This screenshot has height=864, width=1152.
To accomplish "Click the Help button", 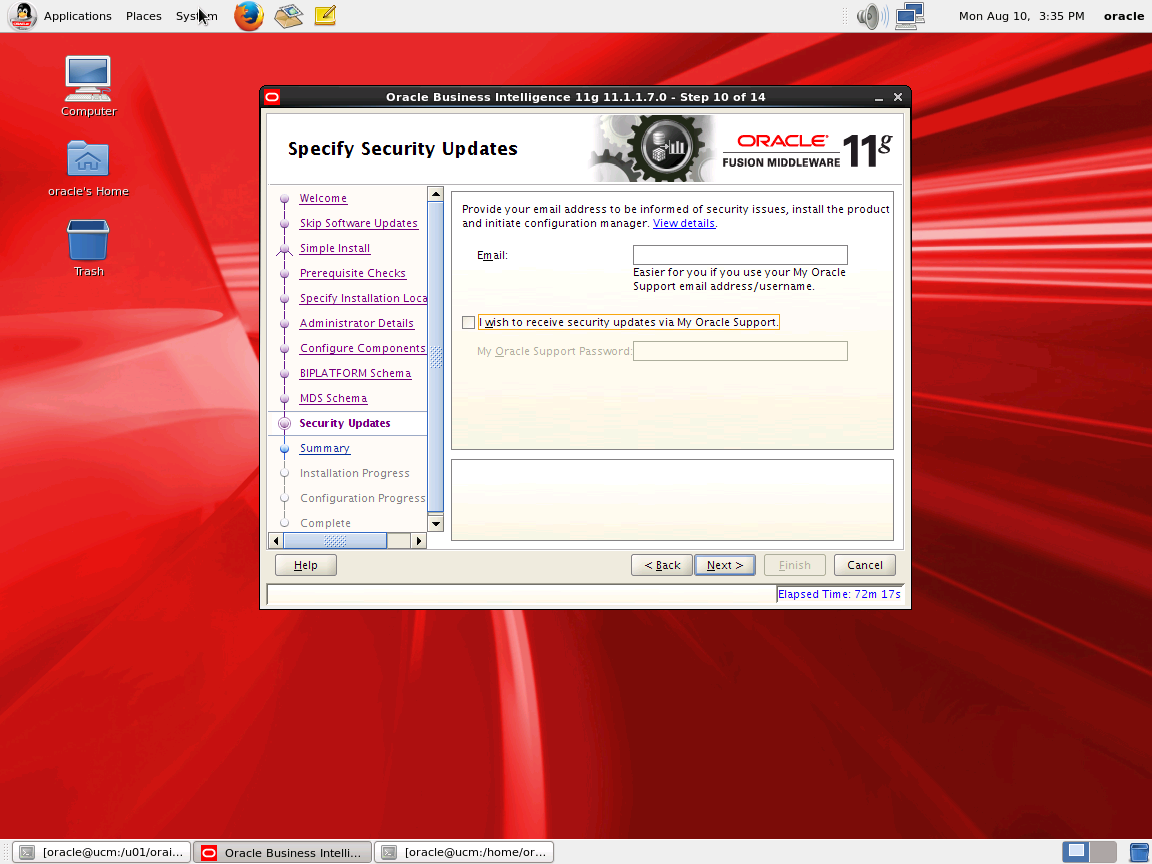I will pyautogui.click(x=306, y=565).
